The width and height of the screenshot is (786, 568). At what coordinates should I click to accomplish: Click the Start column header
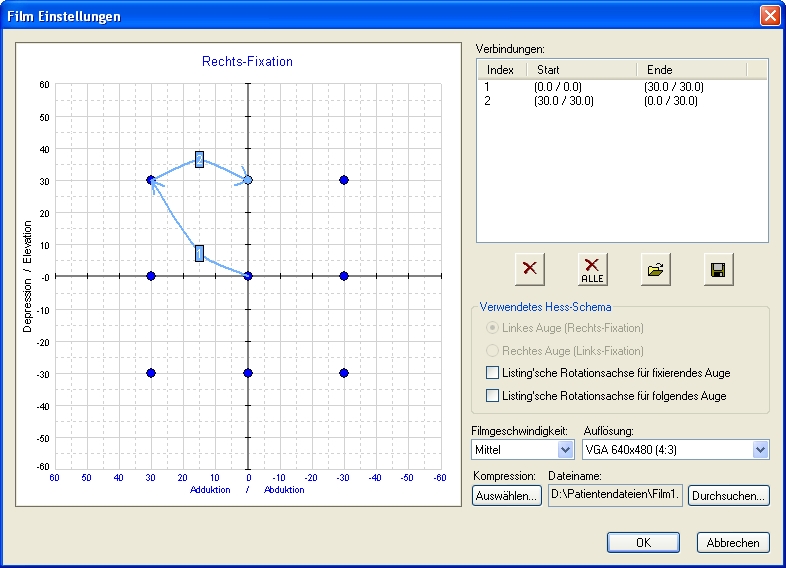581,70
